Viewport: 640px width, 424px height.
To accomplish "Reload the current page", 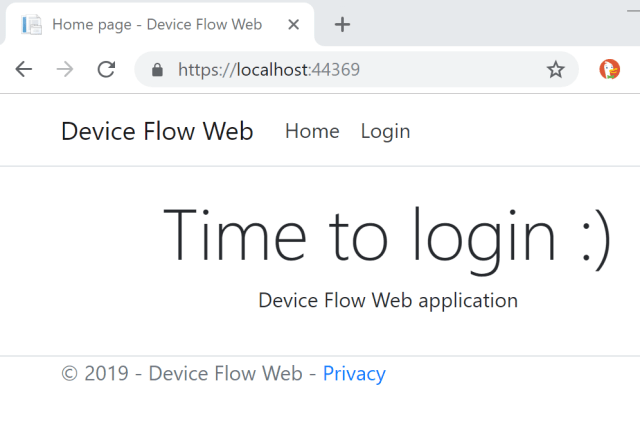I will [105, 69].
